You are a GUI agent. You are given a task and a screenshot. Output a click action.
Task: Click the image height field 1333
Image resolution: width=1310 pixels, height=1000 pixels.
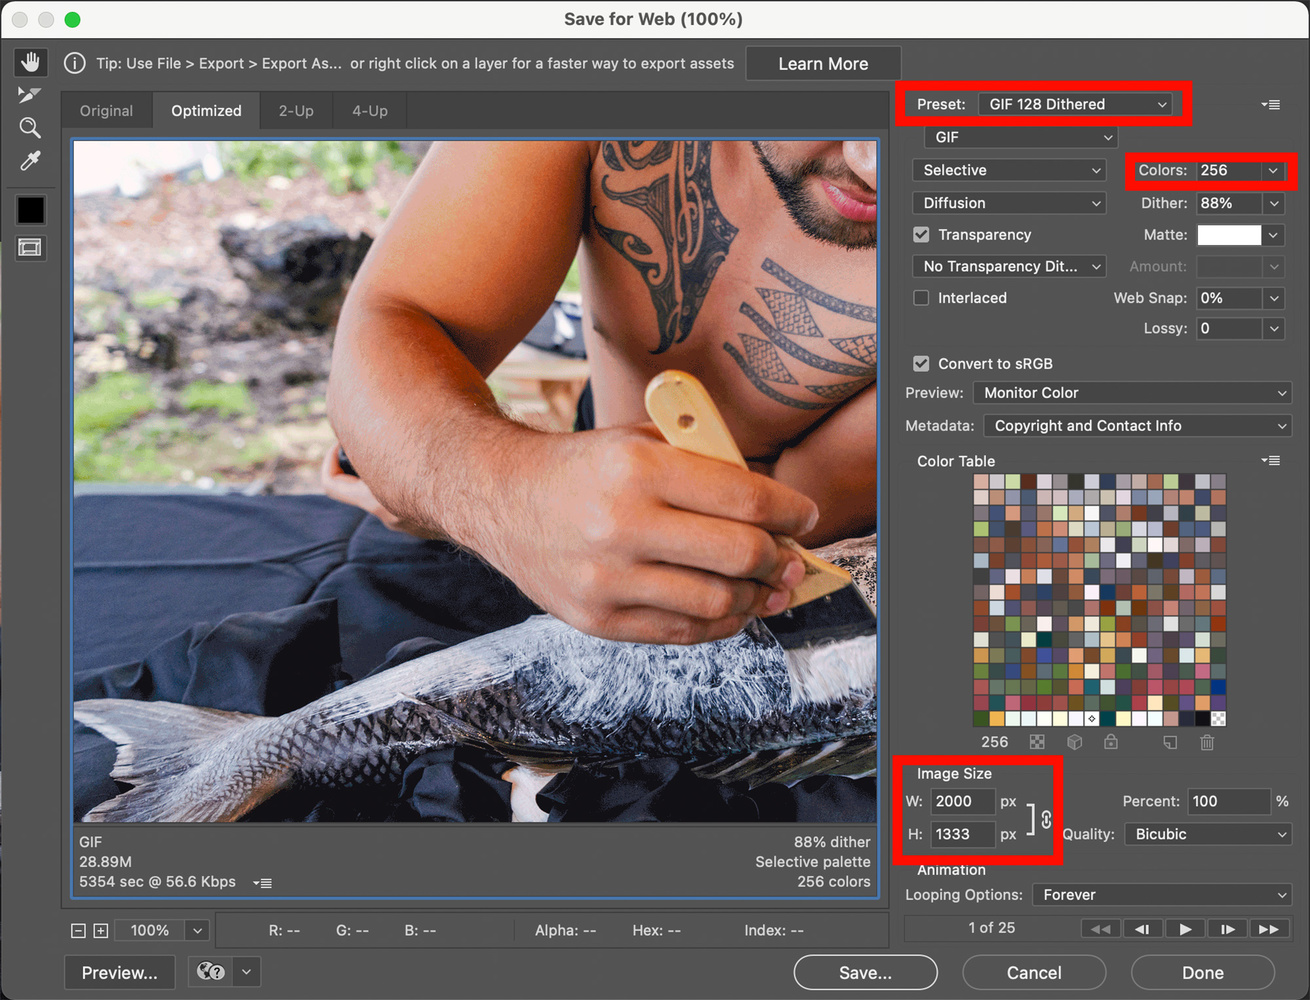[x=963, y=834]
